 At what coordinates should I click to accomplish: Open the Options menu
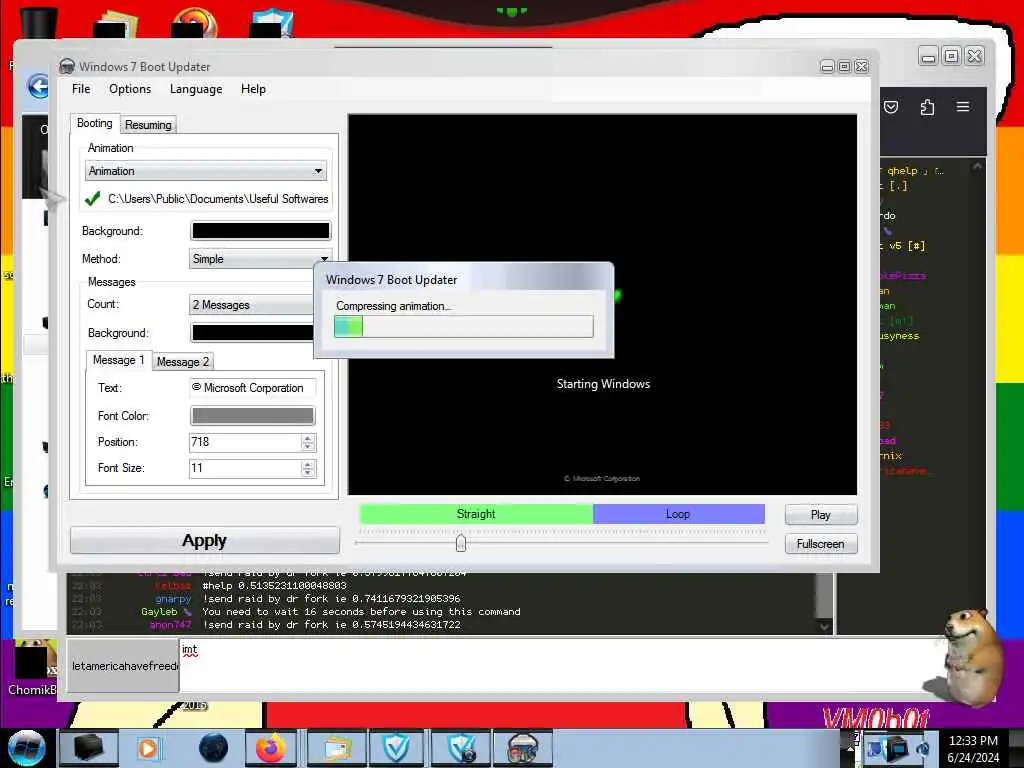[130, 89]
